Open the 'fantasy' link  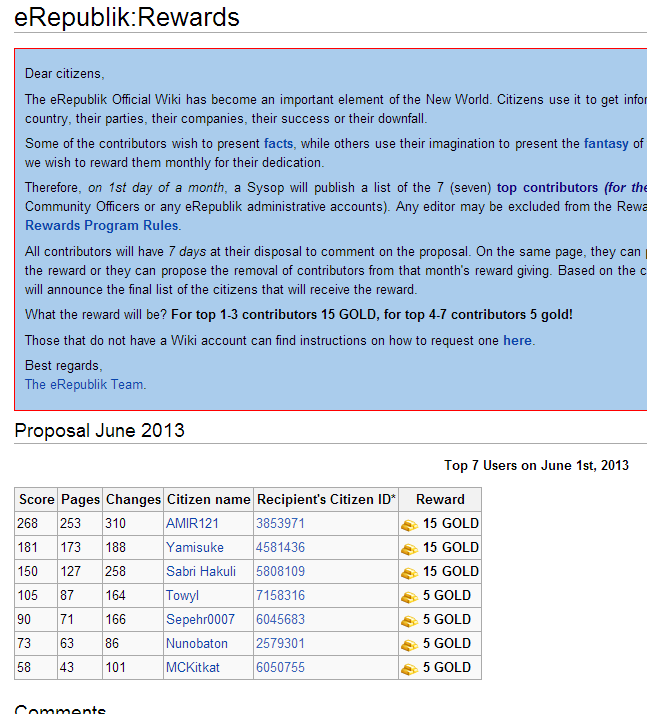pyautogui.click(x=606, y=143)
